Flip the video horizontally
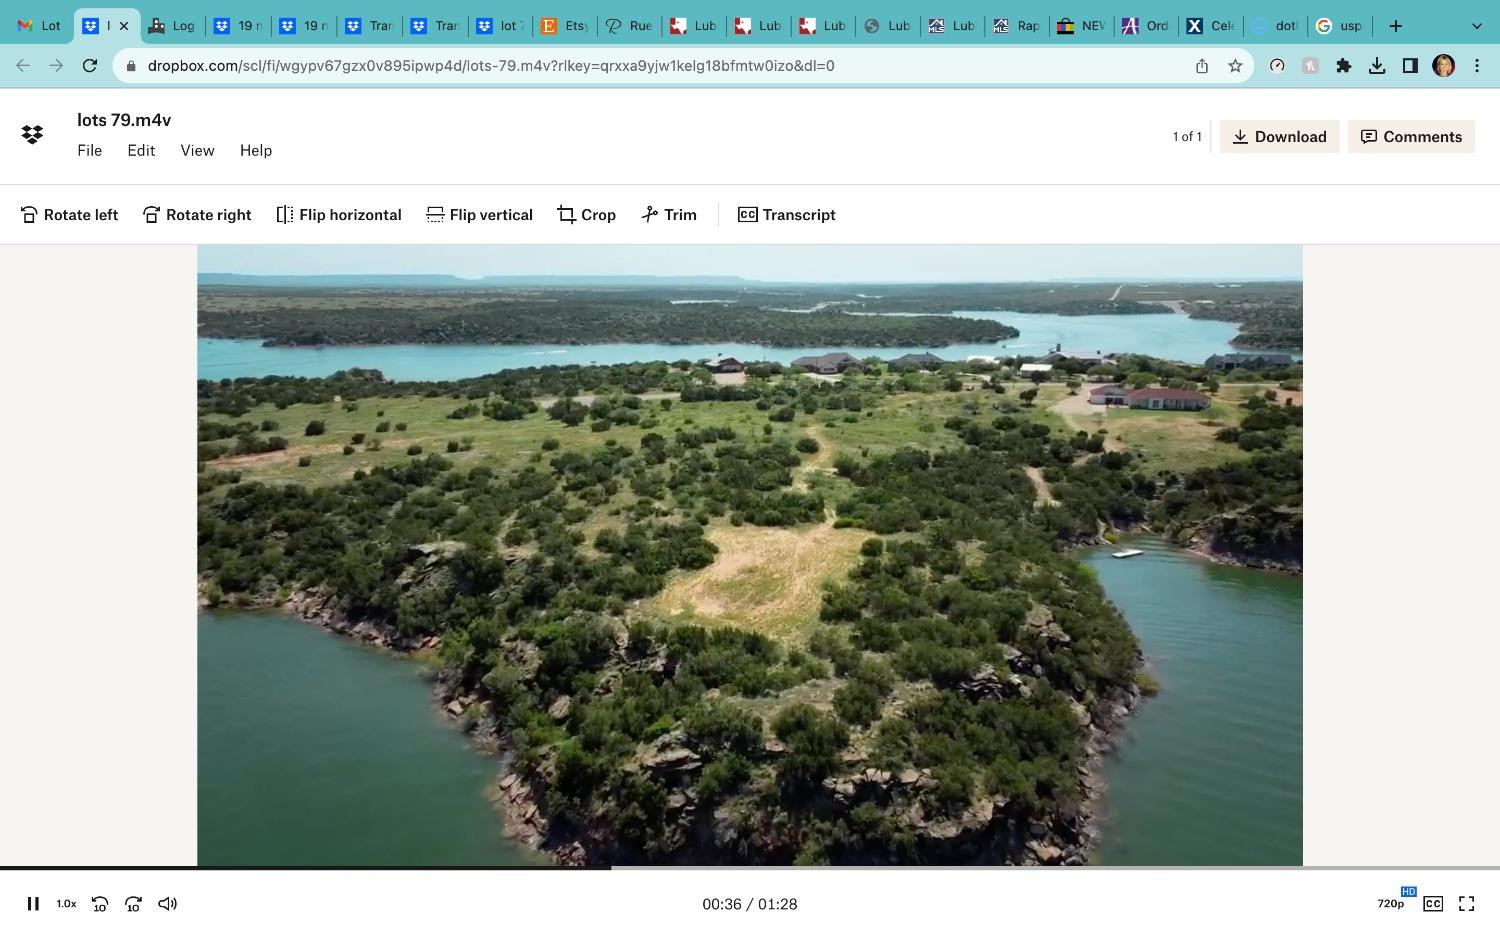1500x937 pixels. pyautogui.click(x=339, y=215)
